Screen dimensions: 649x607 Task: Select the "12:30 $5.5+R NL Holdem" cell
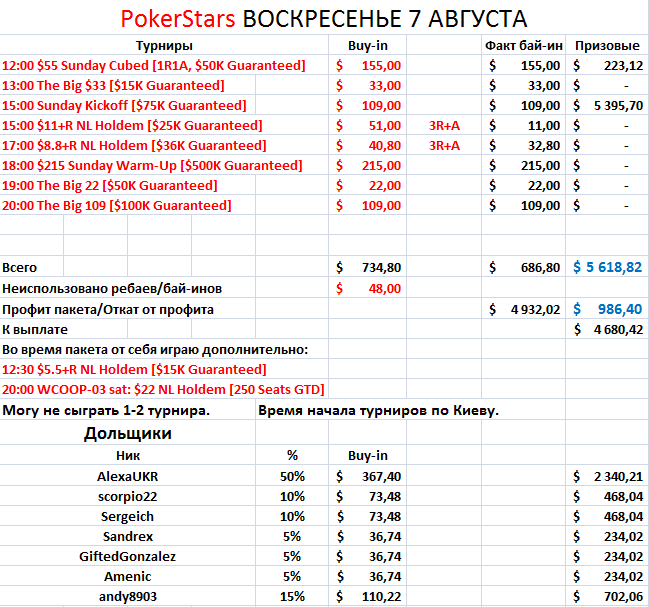(134, 369)
